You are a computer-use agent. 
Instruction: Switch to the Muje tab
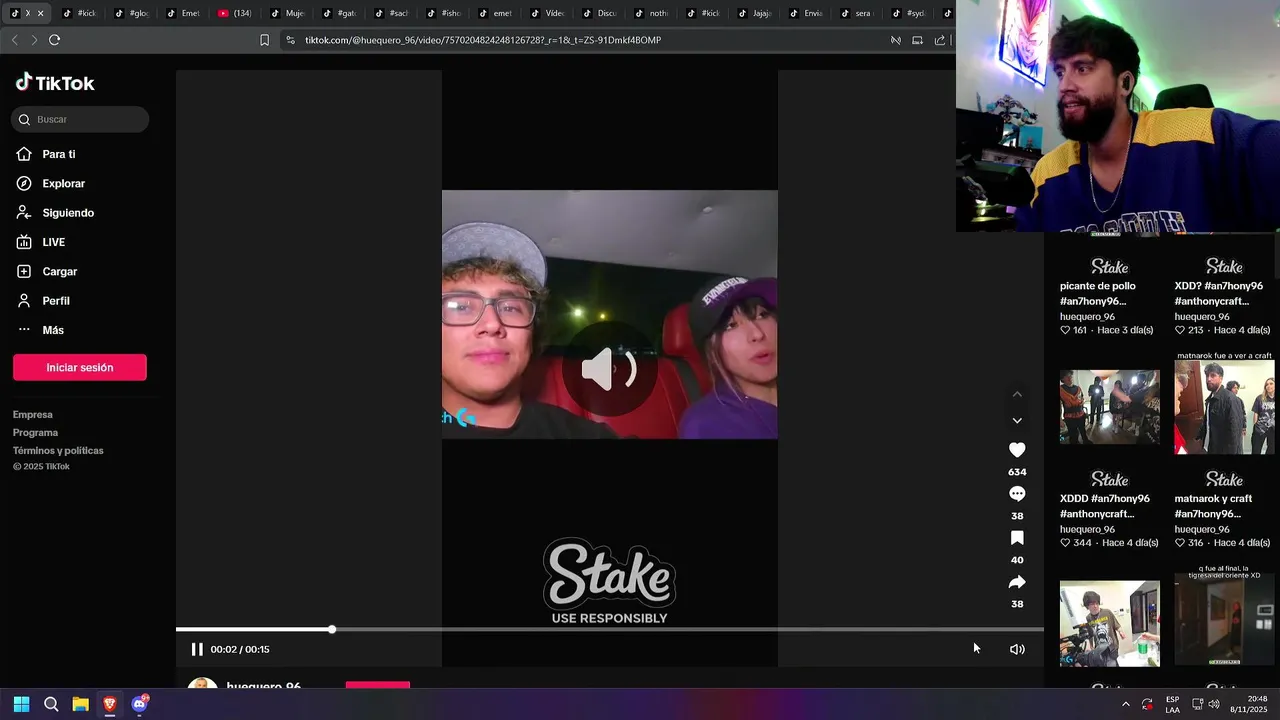pos(288,14)
